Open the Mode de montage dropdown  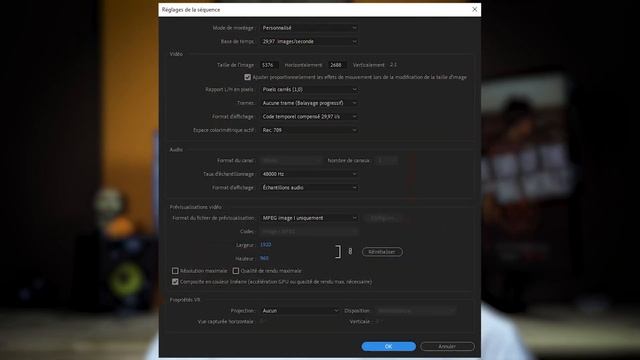[x=309, y=28]
